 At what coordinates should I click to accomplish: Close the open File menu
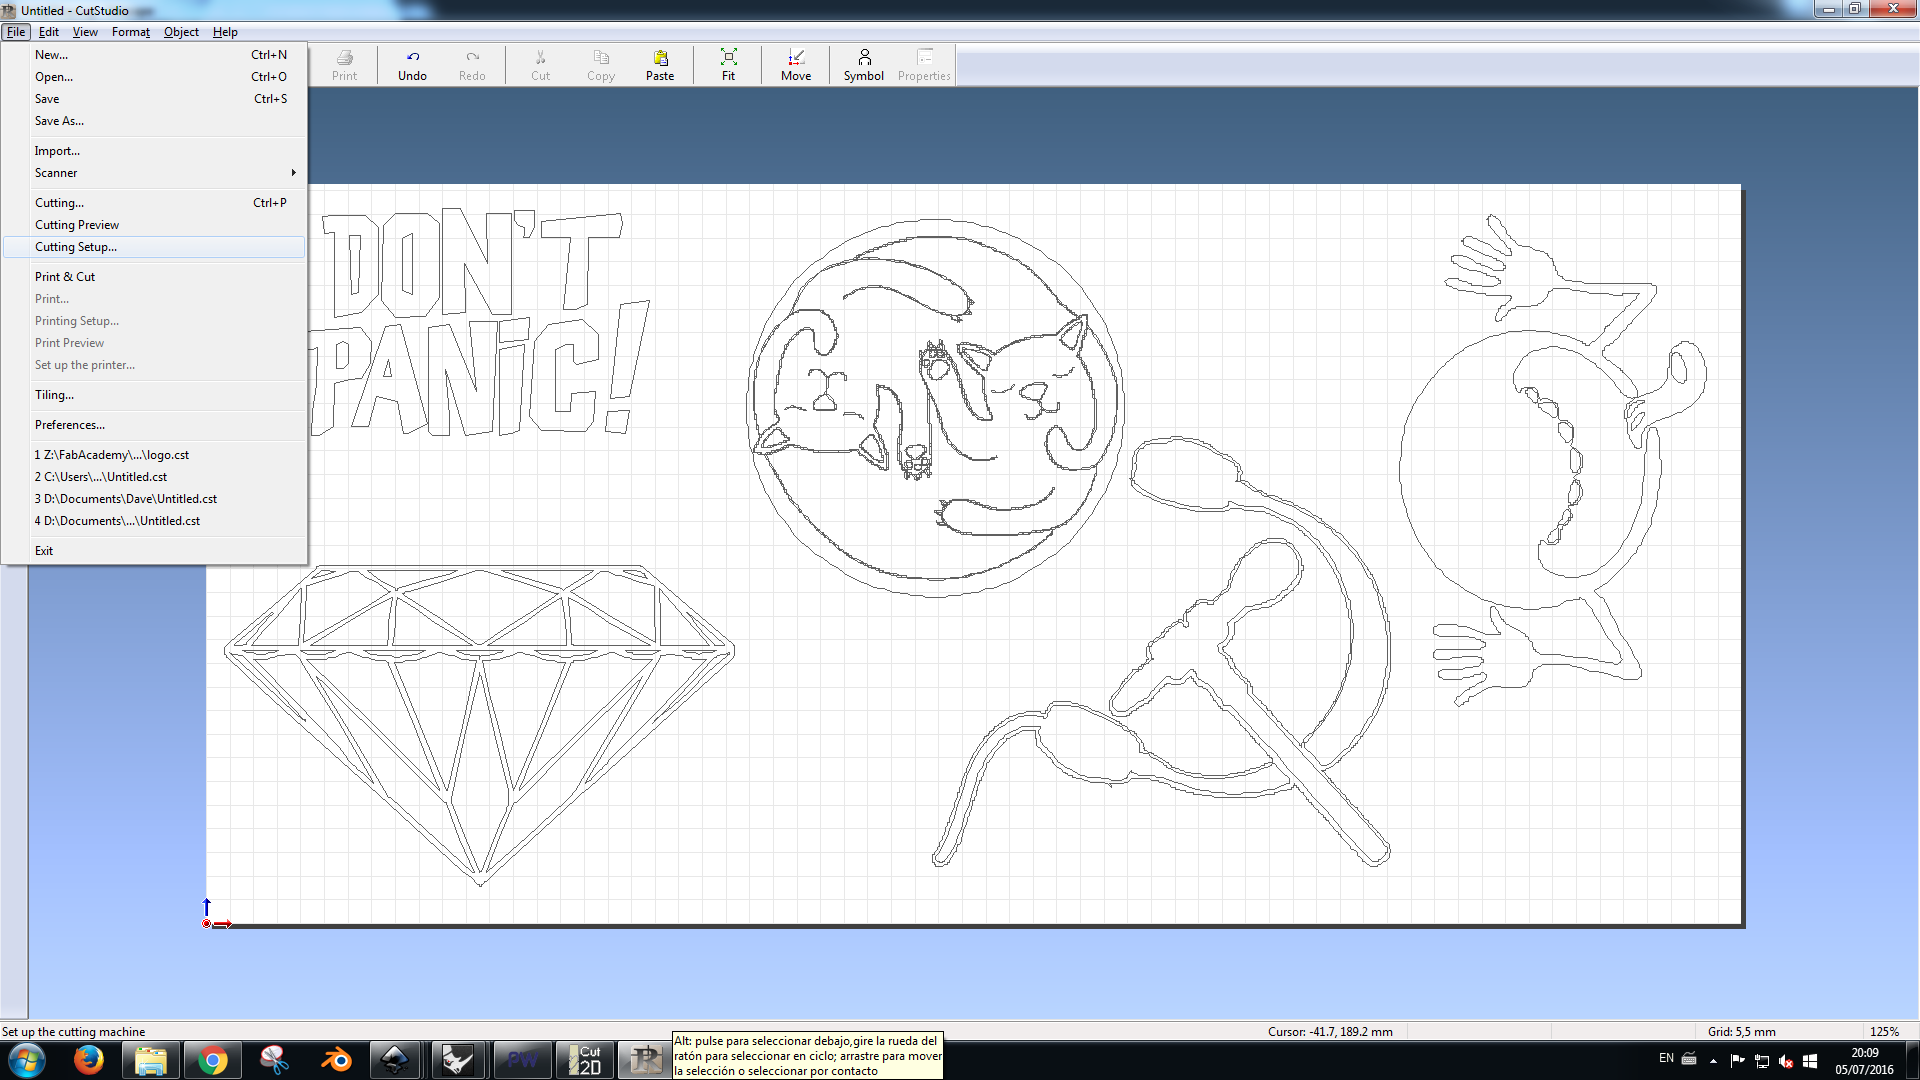coord(16,32)
